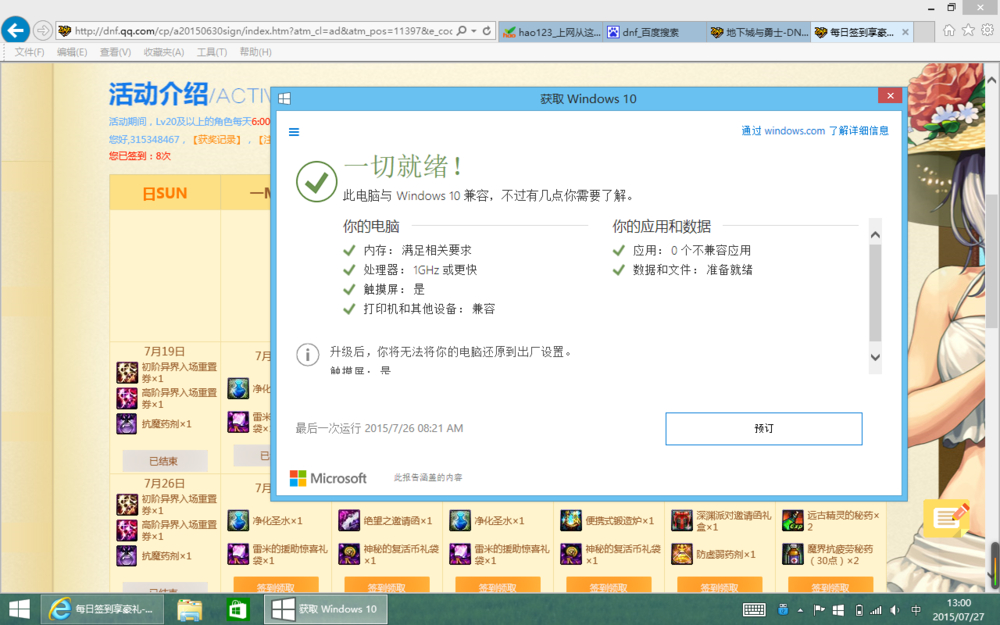
Task: Switch to the 地下城与勇士 tab
Action: tap(759, 32)
